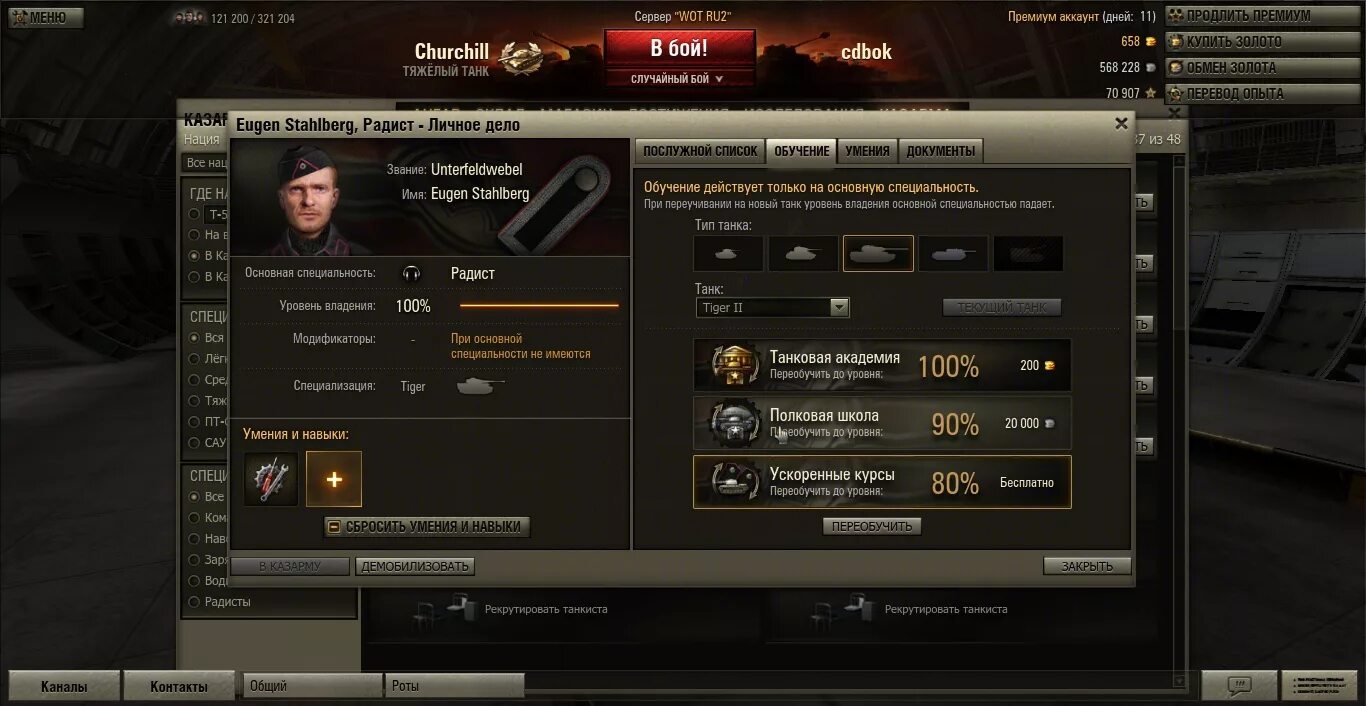Switch to the Умения tab
This screenshot has height=706, width=1366.
click(x=867, y=151)
